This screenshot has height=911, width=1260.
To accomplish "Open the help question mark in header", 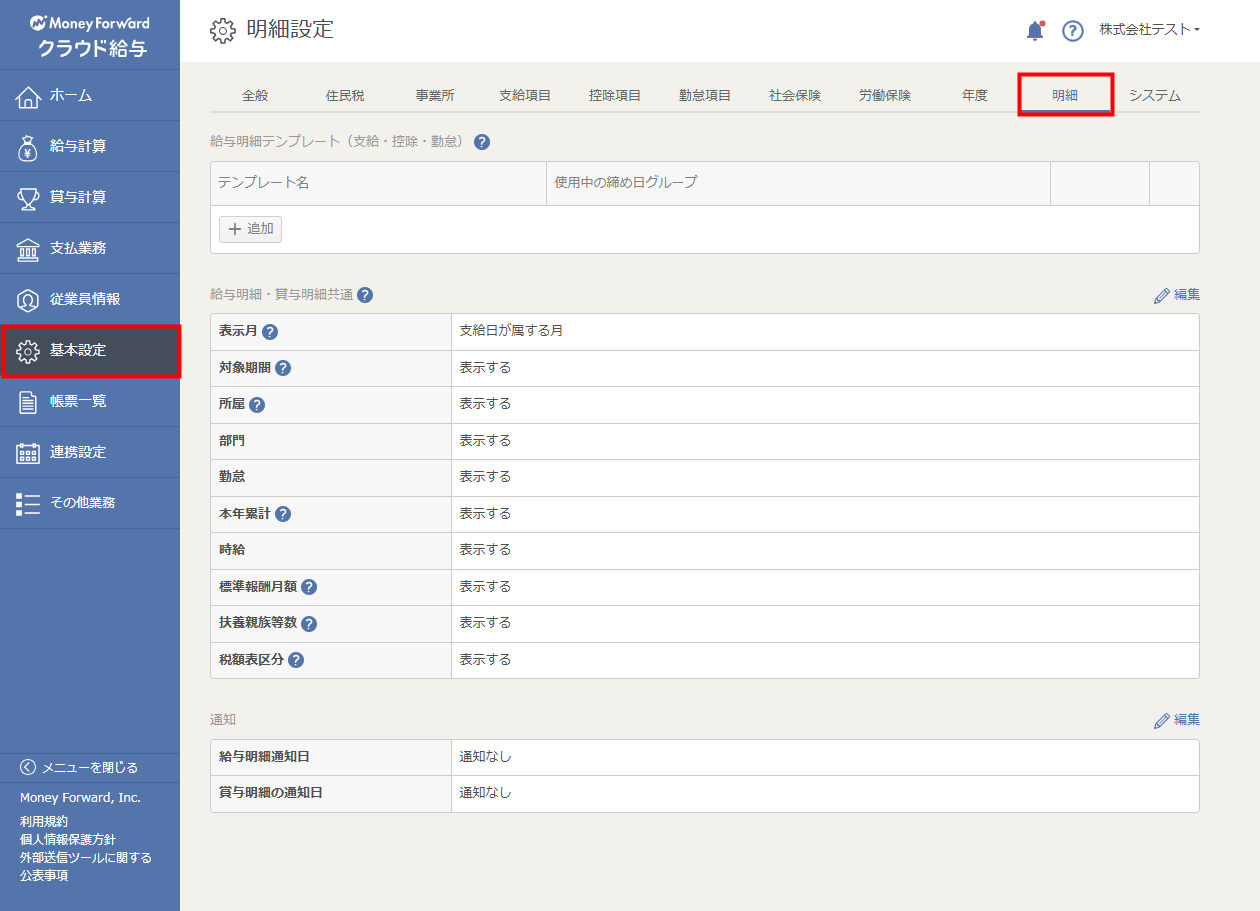I will point(1073,31).
